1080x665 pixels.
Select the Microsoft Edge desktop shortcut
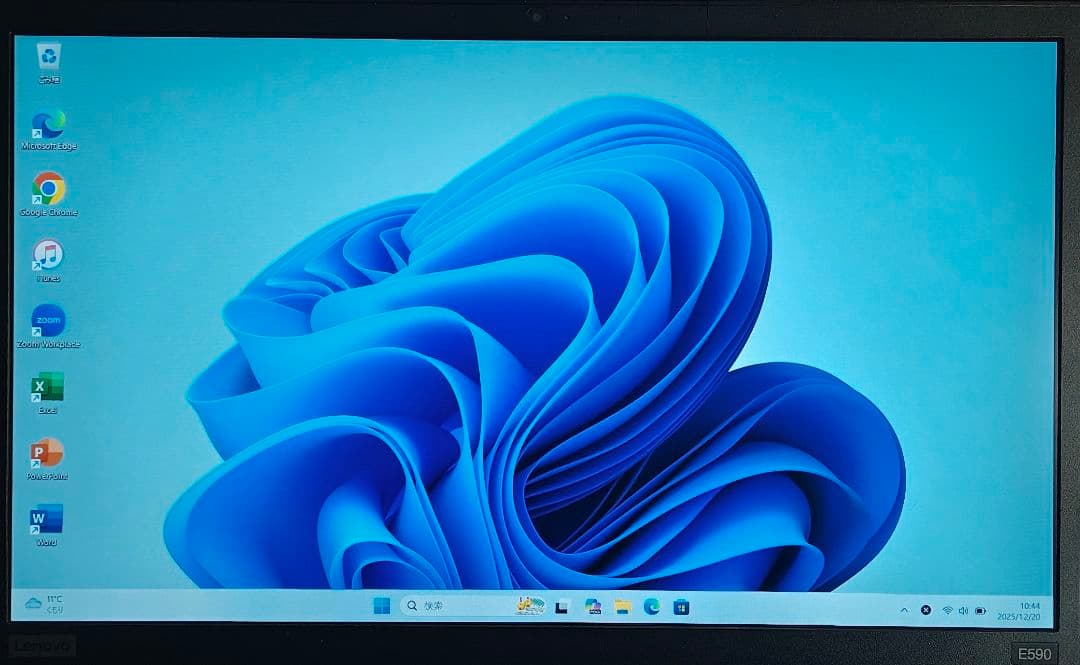tap(48, 125)
